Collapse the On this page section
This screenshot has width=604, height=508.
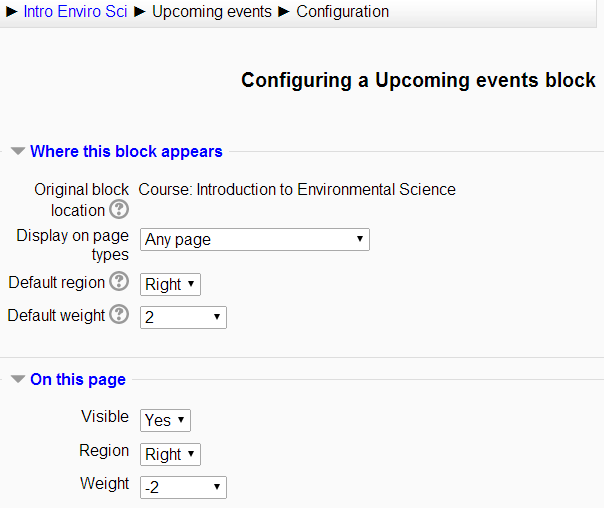coord(18,379)
